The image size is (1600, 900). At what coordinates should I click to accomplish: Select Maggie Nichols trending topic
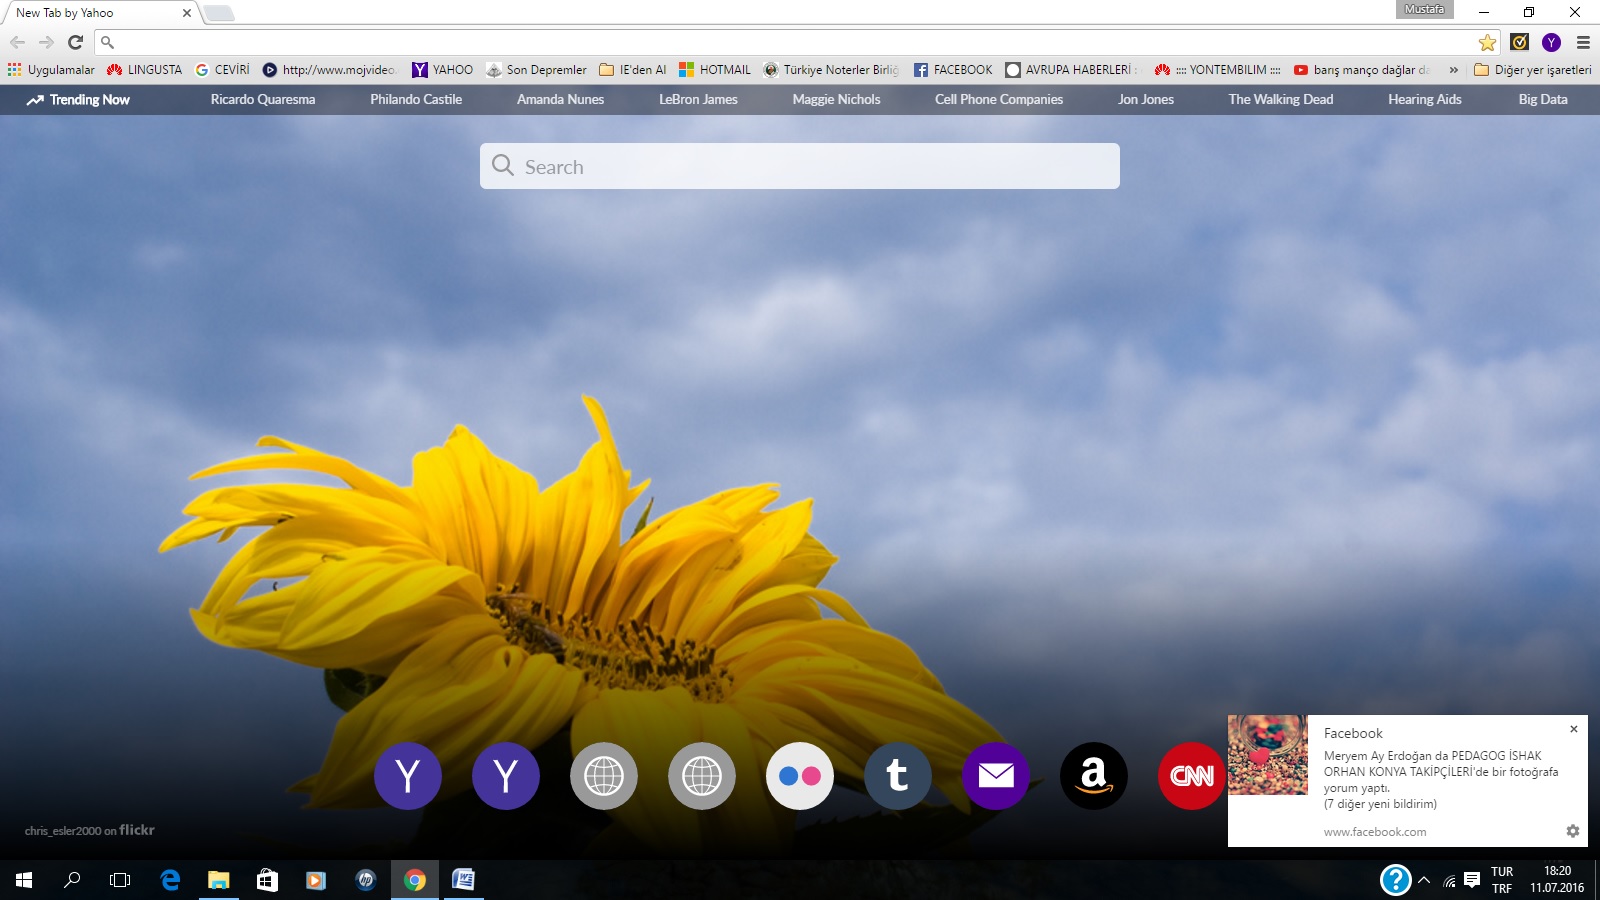[836, 100]
